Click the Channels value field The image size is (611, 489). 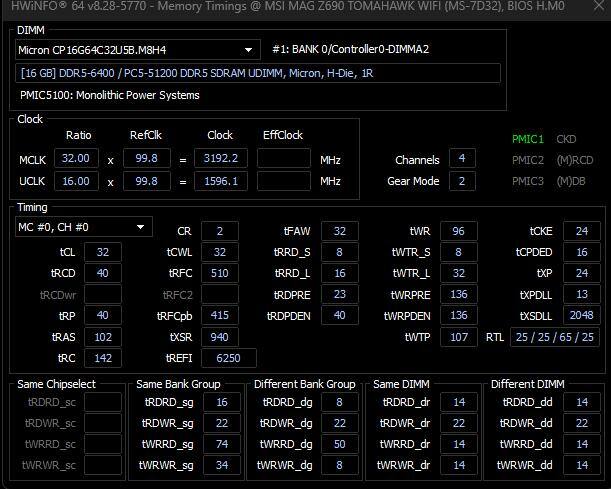(x=461, y=159)
